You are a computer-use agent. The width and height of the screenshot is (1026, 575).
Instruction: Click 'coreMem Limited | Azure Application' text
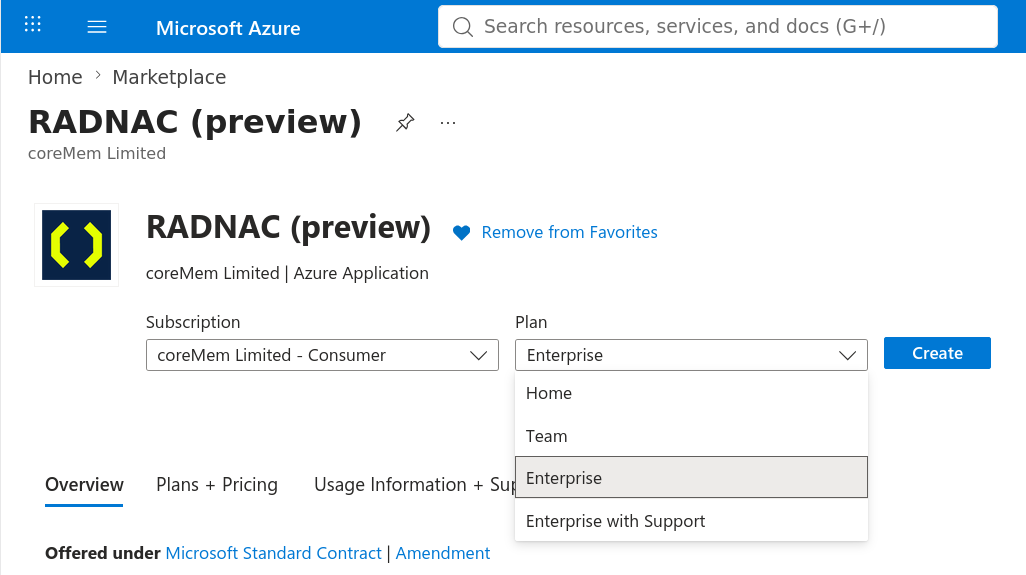pos(287,273)
